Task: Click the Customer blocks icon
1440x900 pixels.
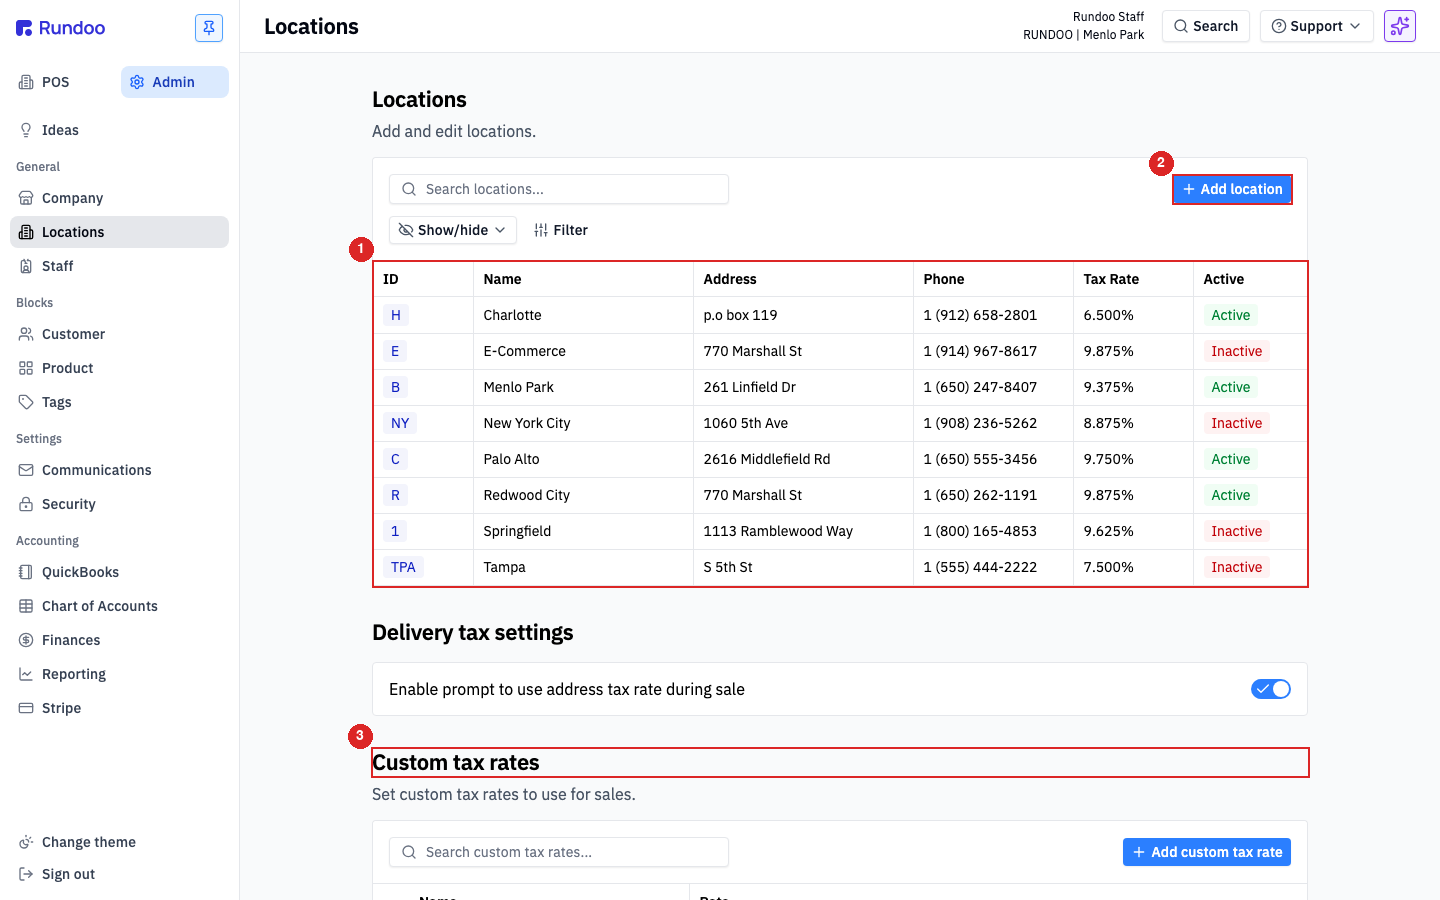Action: (26, 334)
